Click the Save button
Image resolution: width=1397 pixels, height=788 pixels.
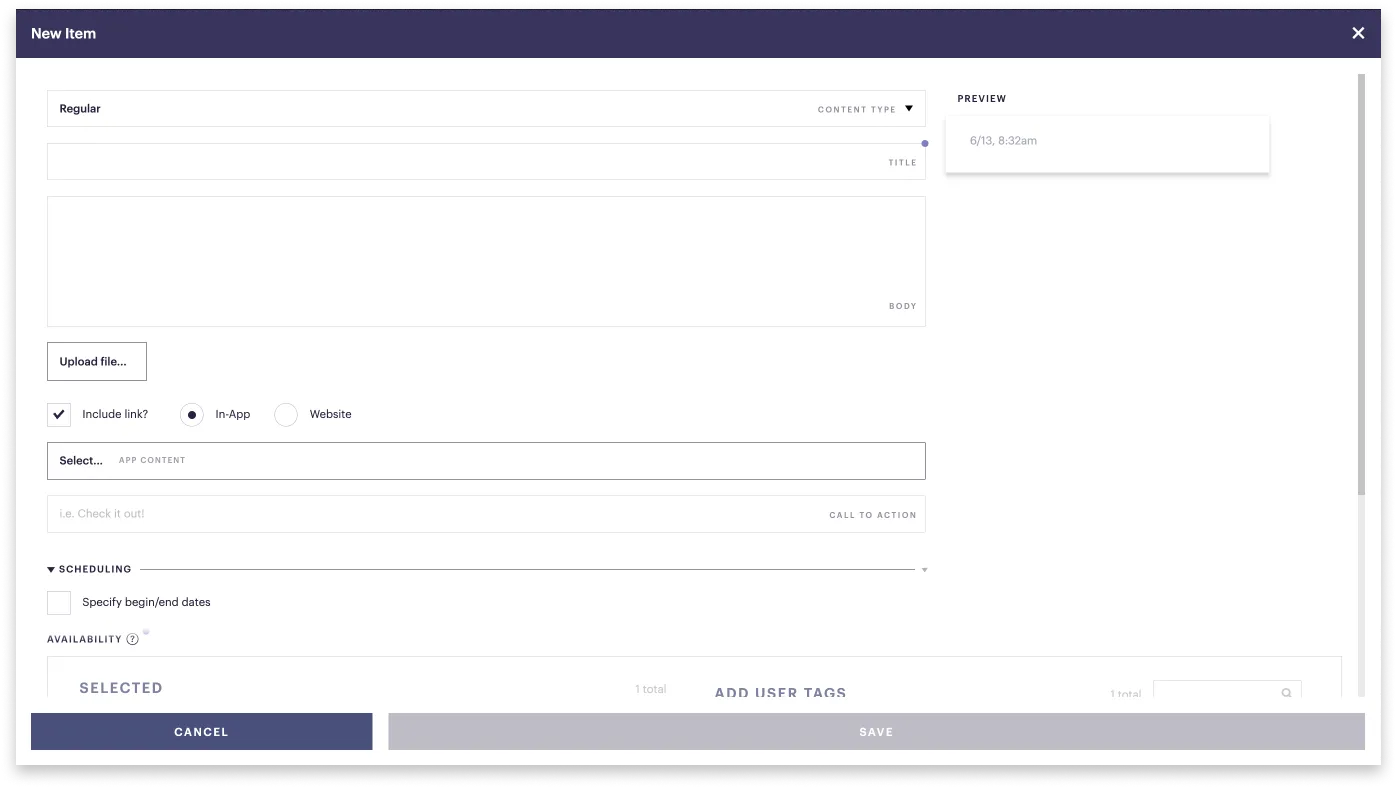click(x=876, y=732)
